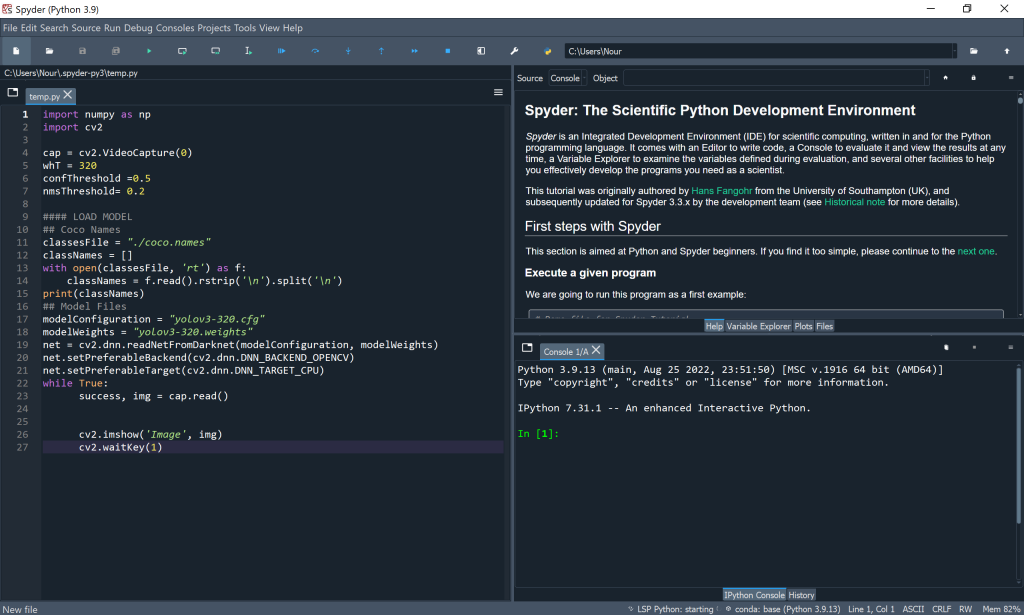
Task: Open the IPython console options menu
Action: point(1011,347)
